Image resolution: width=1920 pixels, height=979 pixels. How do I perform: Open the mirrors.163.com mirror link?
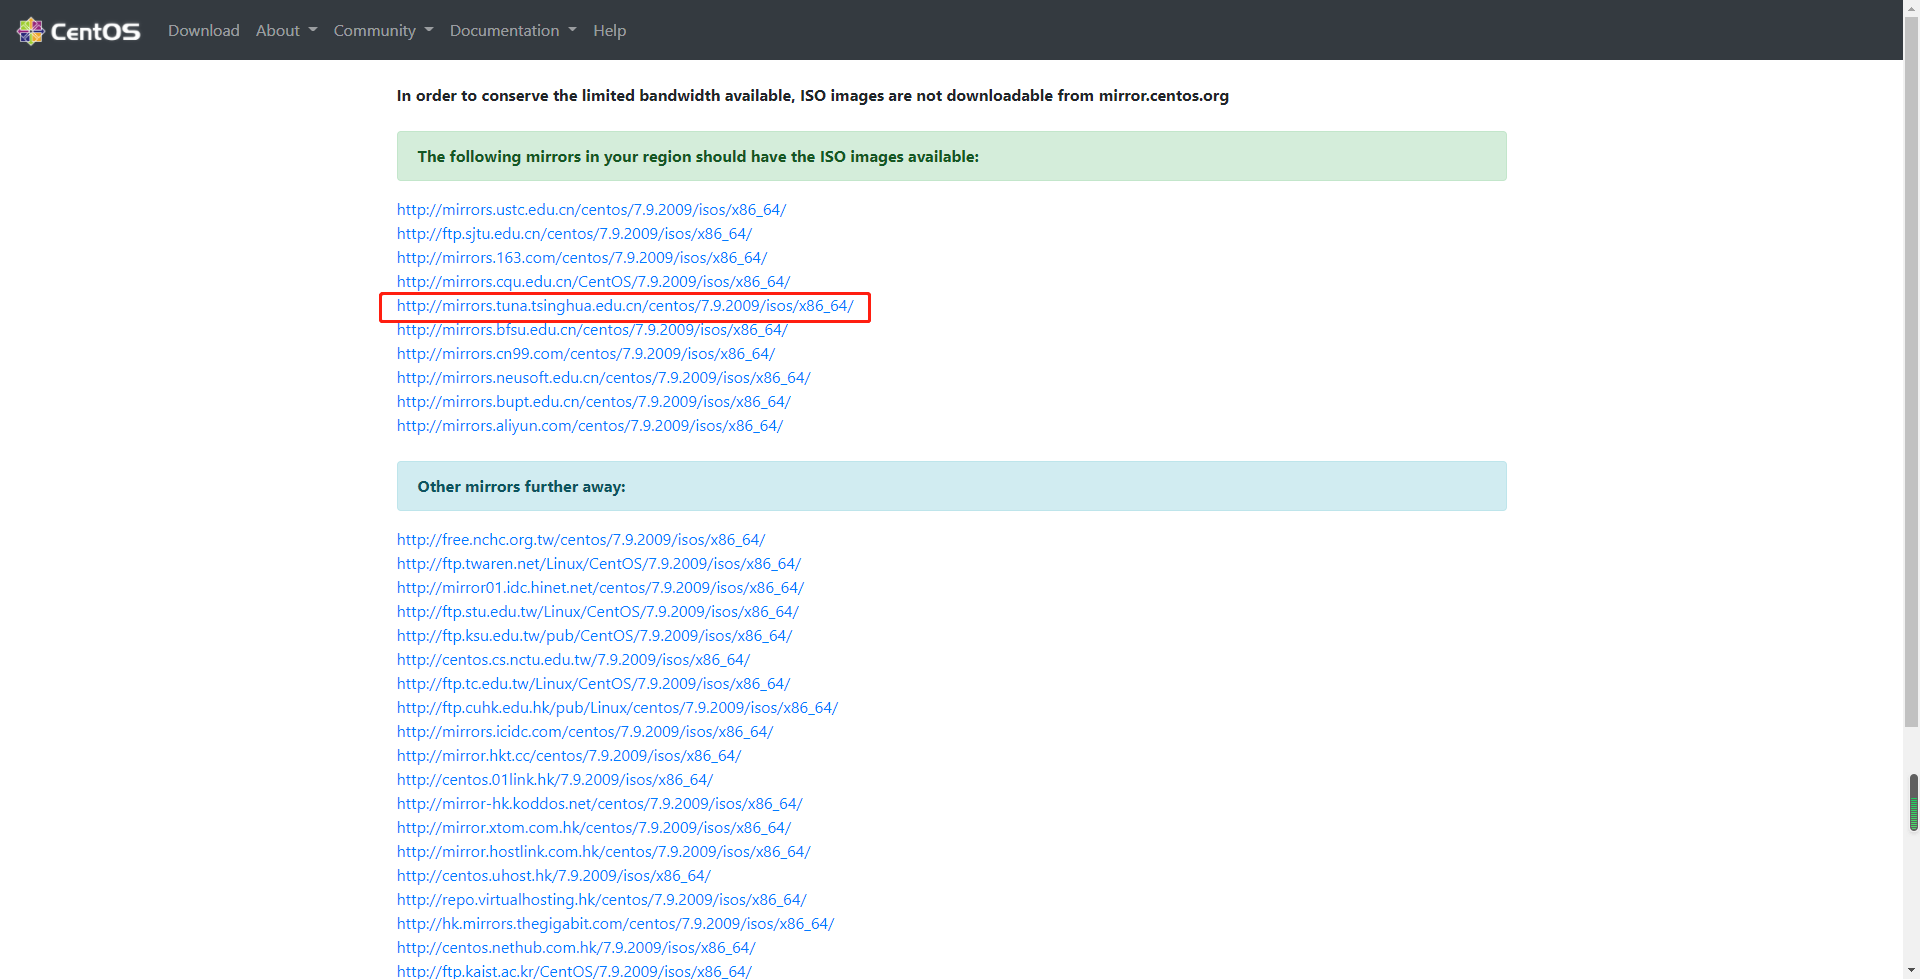click(x=581, y=258)
